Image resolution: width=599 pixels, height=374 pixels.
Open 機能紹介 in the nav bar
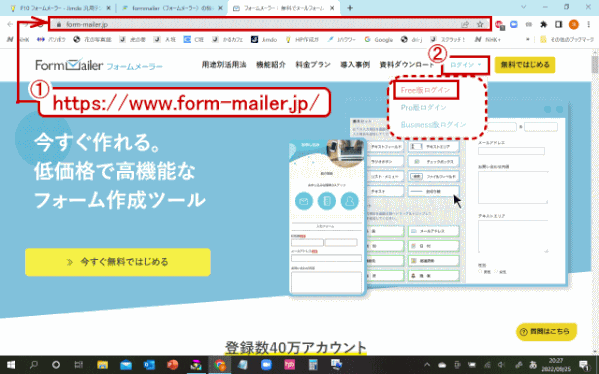point(271,65)
